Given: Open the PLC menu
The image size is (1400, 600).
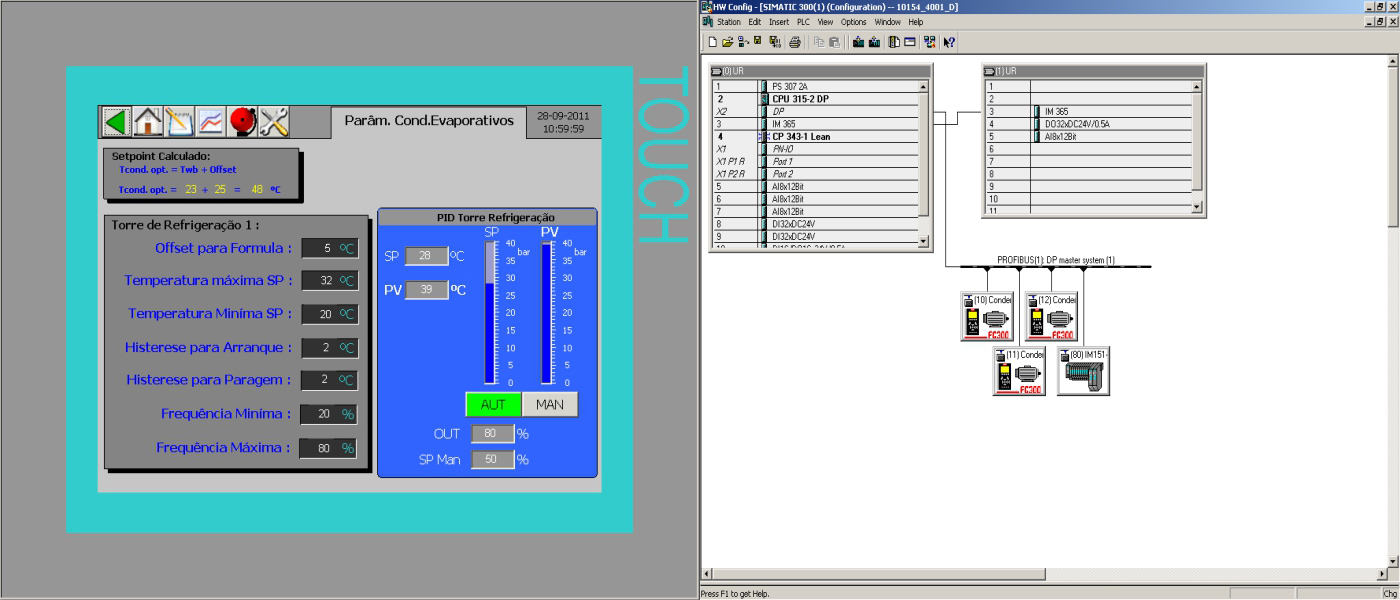Looking at the screenshot, I should click(x=803, y=21).
